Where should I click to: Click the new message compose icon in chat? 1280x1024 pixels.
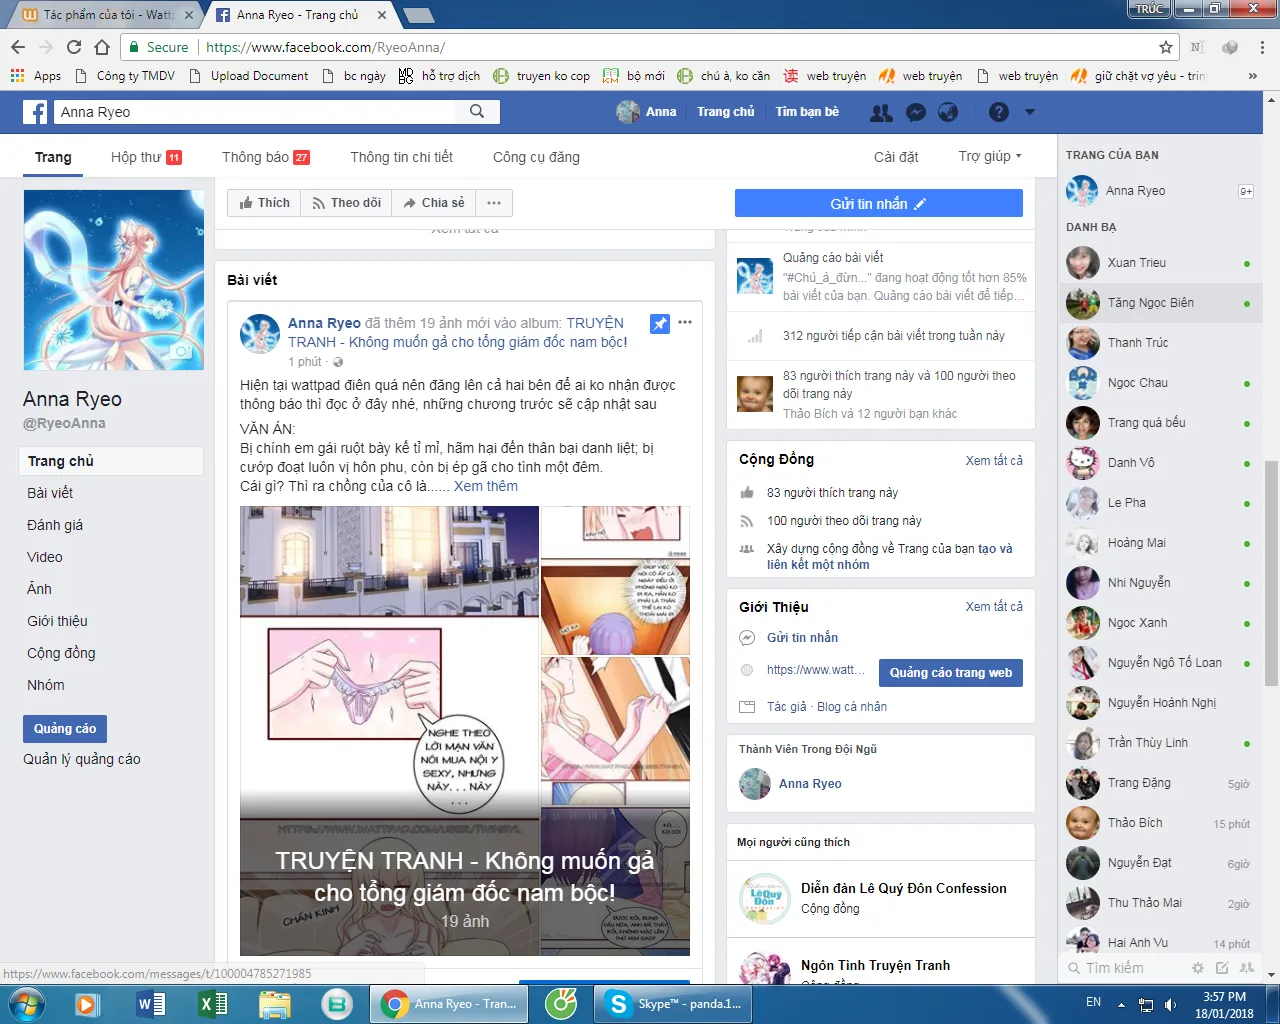[x=1222, y=968]
